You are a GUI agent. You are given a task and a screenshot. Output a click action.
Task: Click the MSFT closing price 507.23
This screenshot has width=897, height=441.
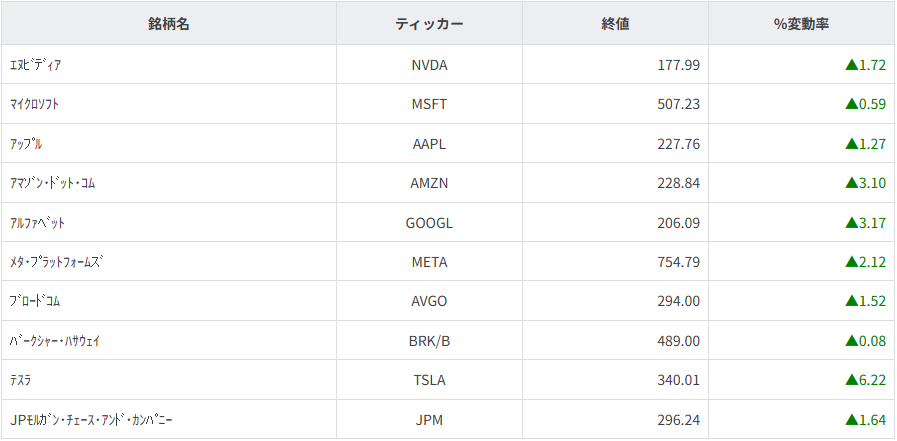[x=678, y=104]
